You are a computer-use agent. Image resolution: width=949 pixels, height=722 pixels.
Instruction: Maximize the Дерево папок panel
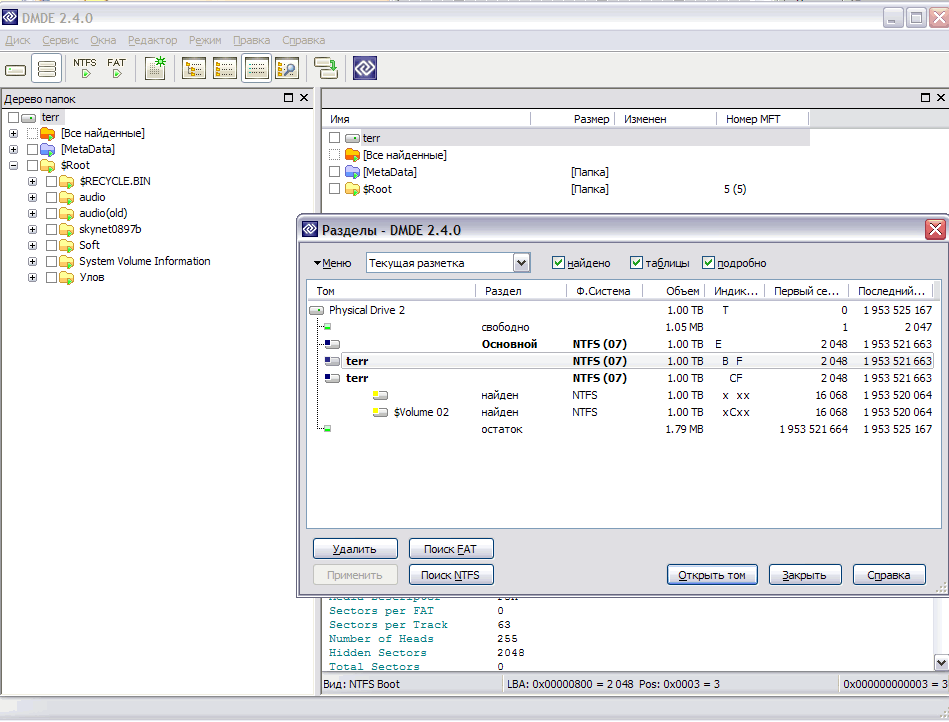(289, 97)
